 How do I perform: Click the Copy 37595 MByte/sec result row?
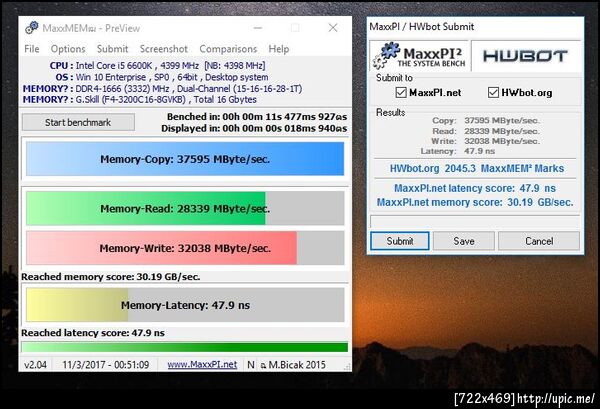click(x=486, y=121)
